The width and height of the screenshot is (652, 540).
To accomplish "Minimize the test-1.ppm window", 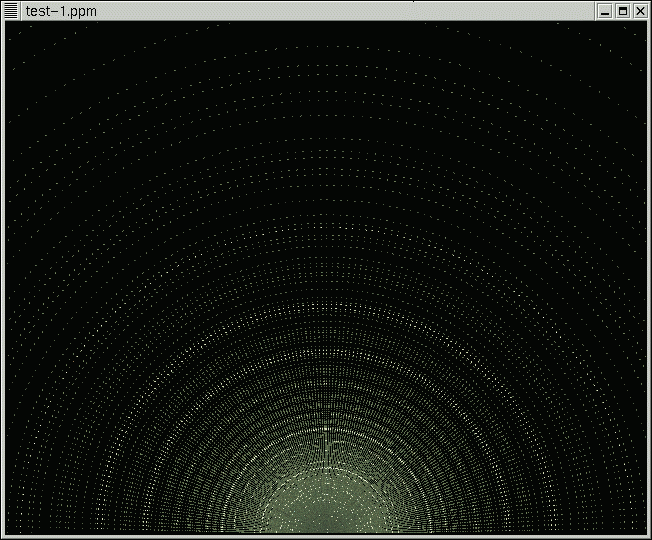I will pos(605,11).
